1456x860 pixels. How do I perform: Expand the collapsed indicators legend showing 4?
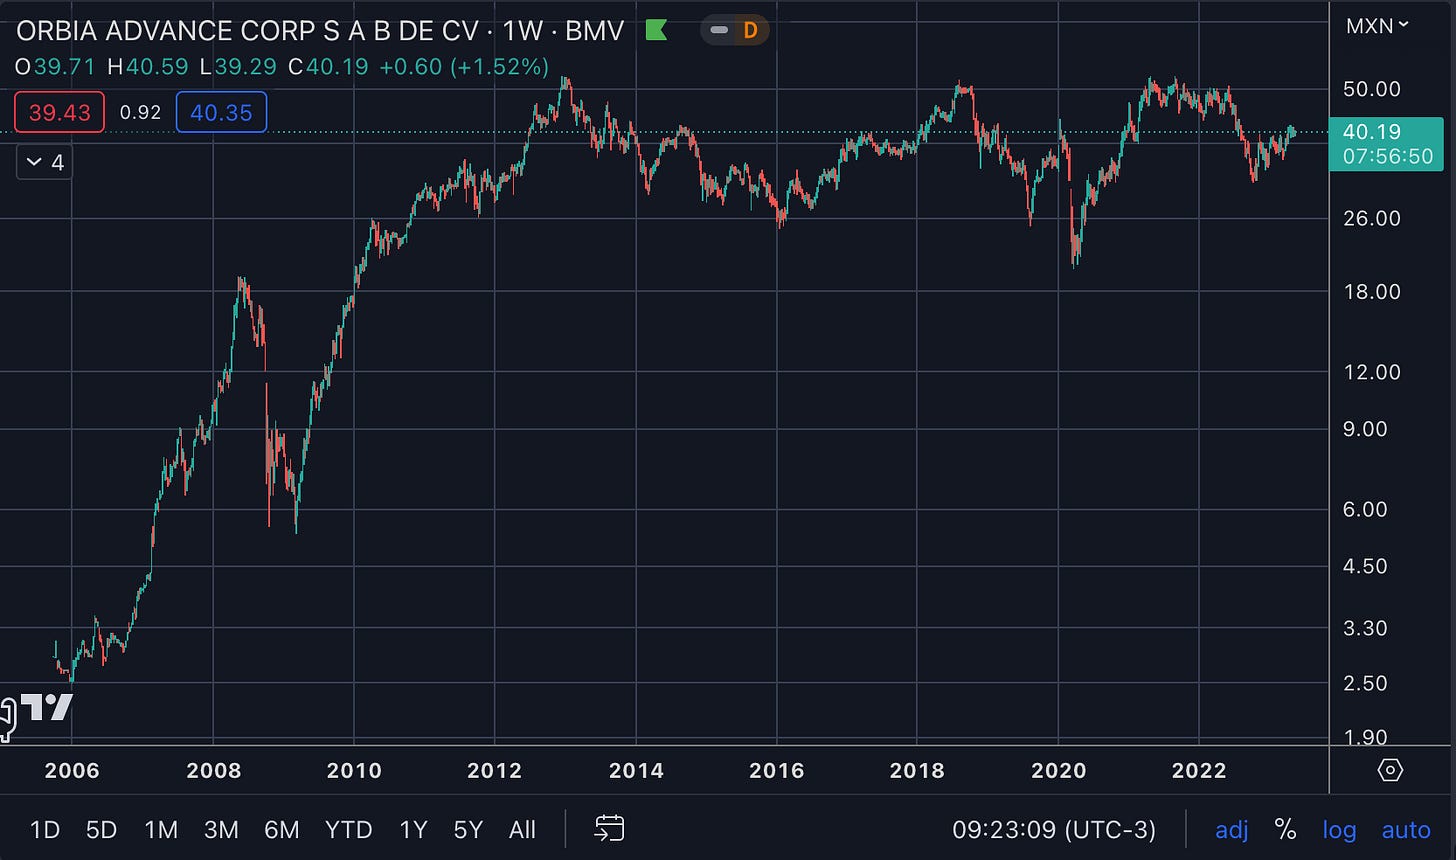45,162
